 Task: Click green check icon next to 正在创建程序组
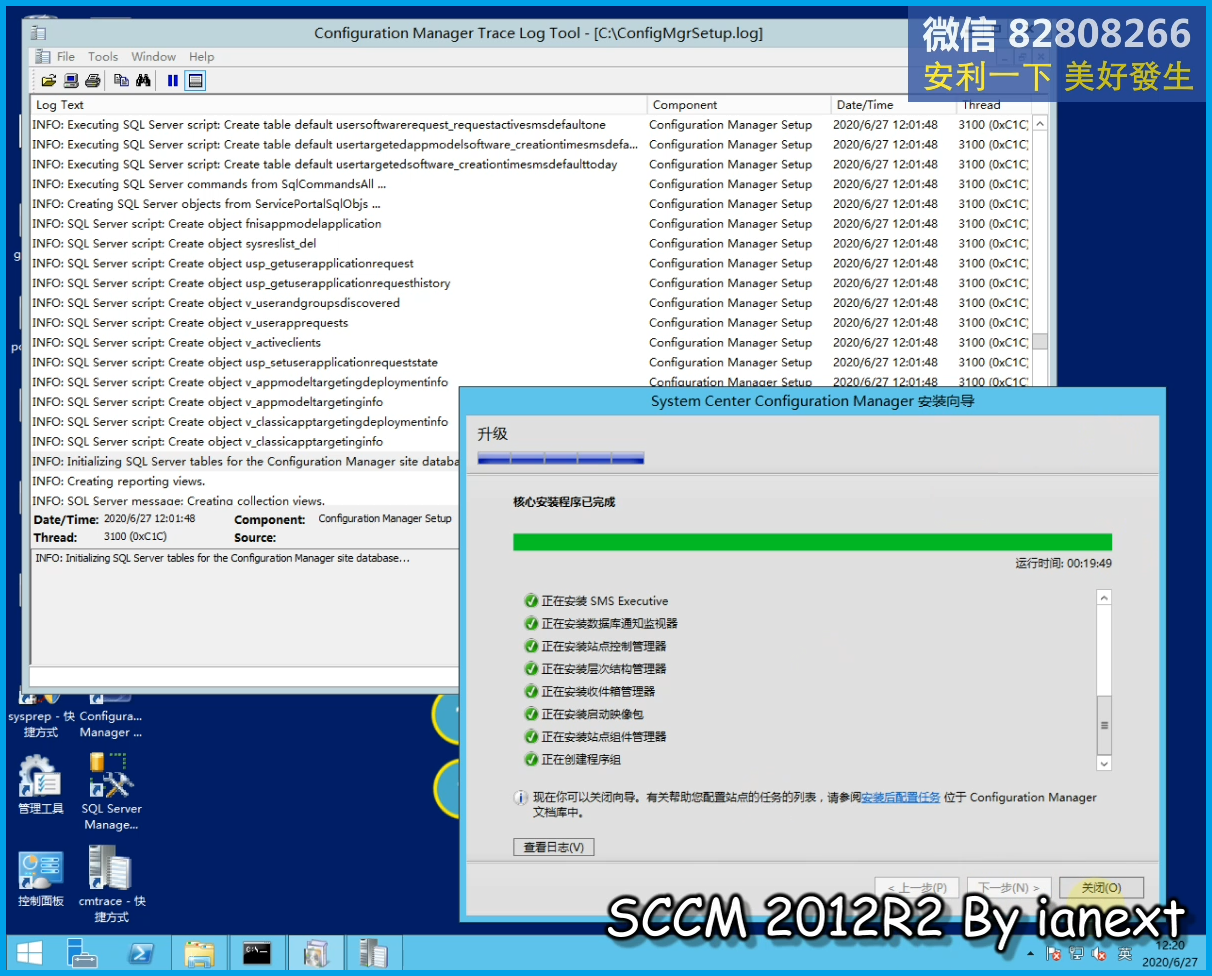click(x=531, y=759)
